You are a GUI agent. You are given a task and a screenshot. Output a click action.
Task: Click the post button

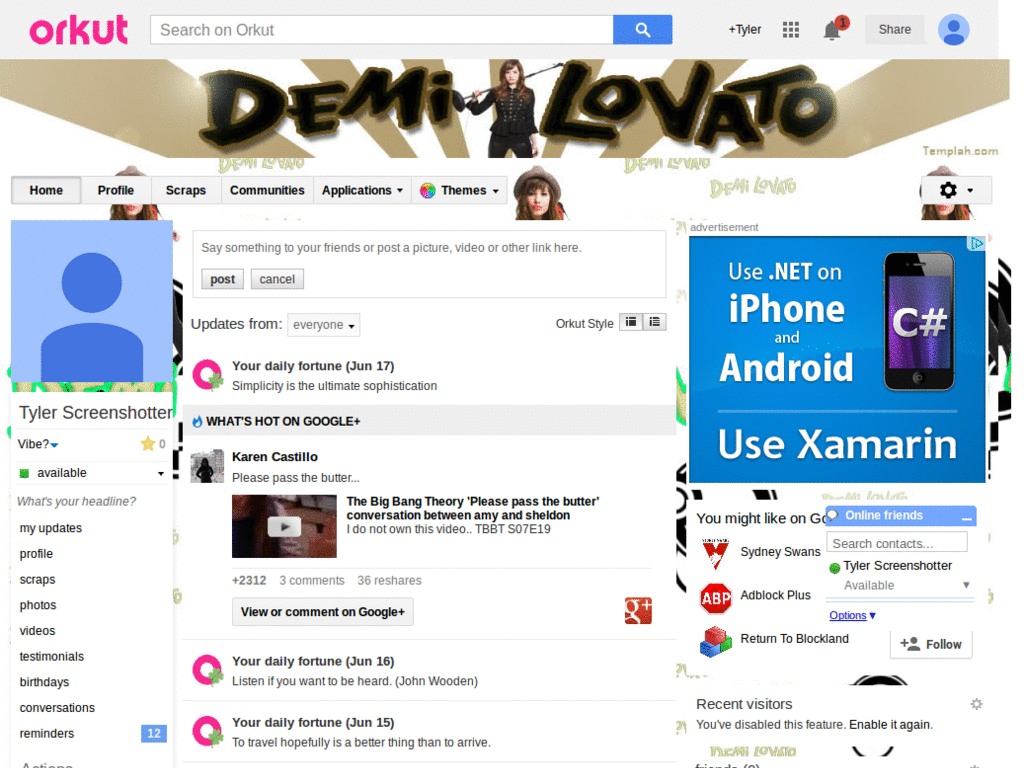click(x=222, y=279)
